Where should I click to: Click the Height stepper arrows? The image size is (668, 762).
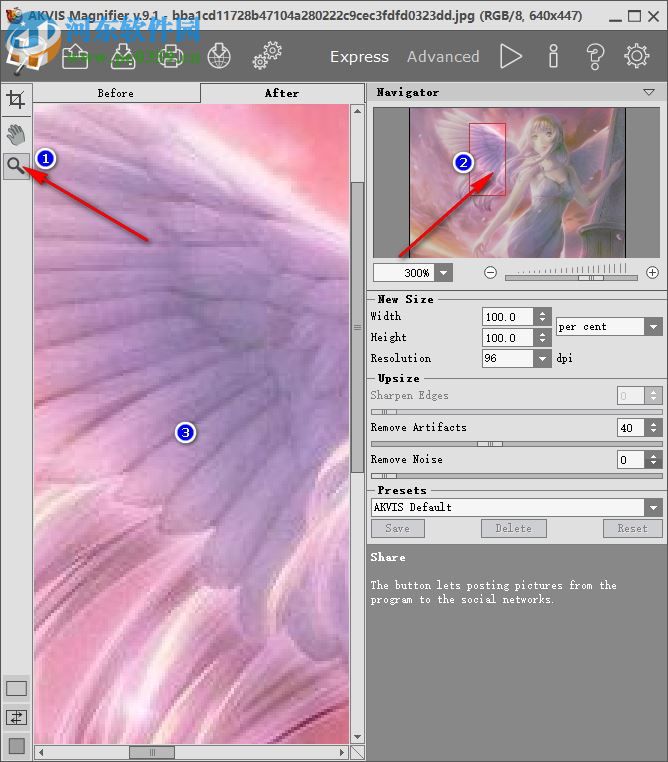542,338
